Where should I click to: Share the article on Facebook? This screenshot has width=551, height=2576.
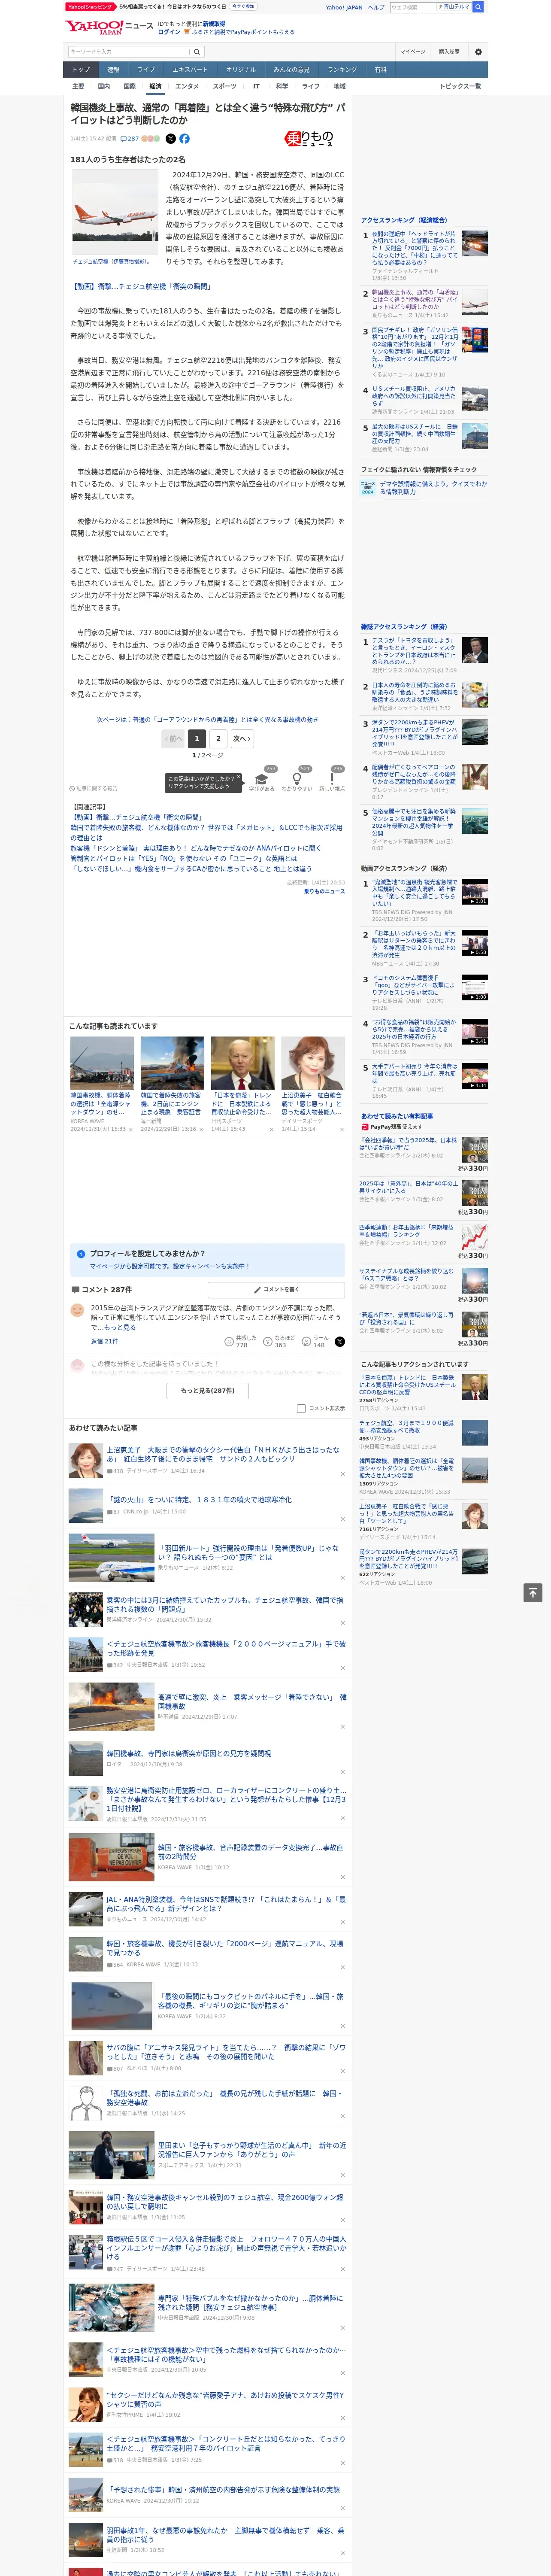pyautogui.click(x=184, y=139)
